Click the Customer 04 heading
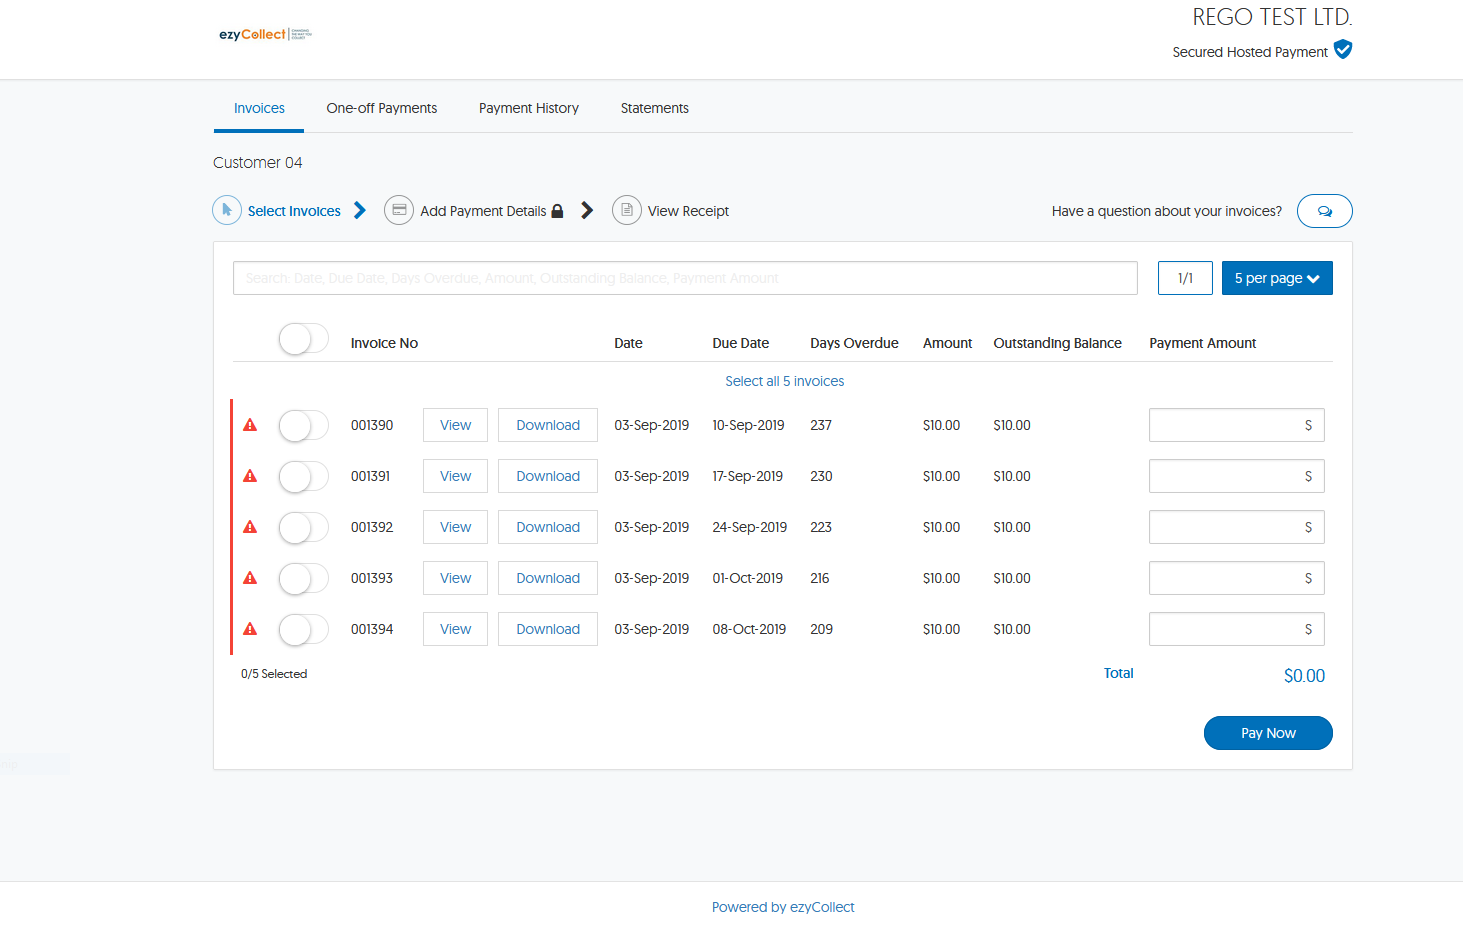Image resolution: width=1463 pixels, height=926 pixels. click(257, 162)
